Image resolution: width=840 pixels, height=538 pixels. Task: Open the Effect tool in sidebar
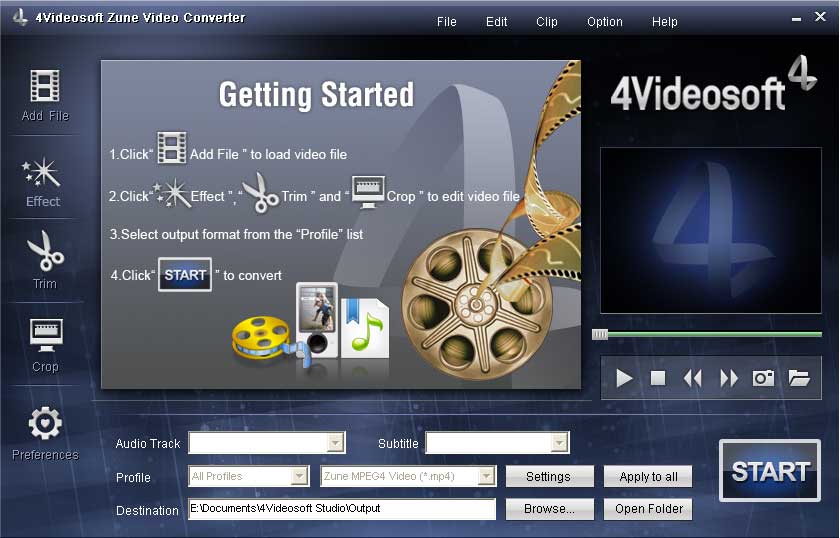pyautogui.click(x=43, y=173)
